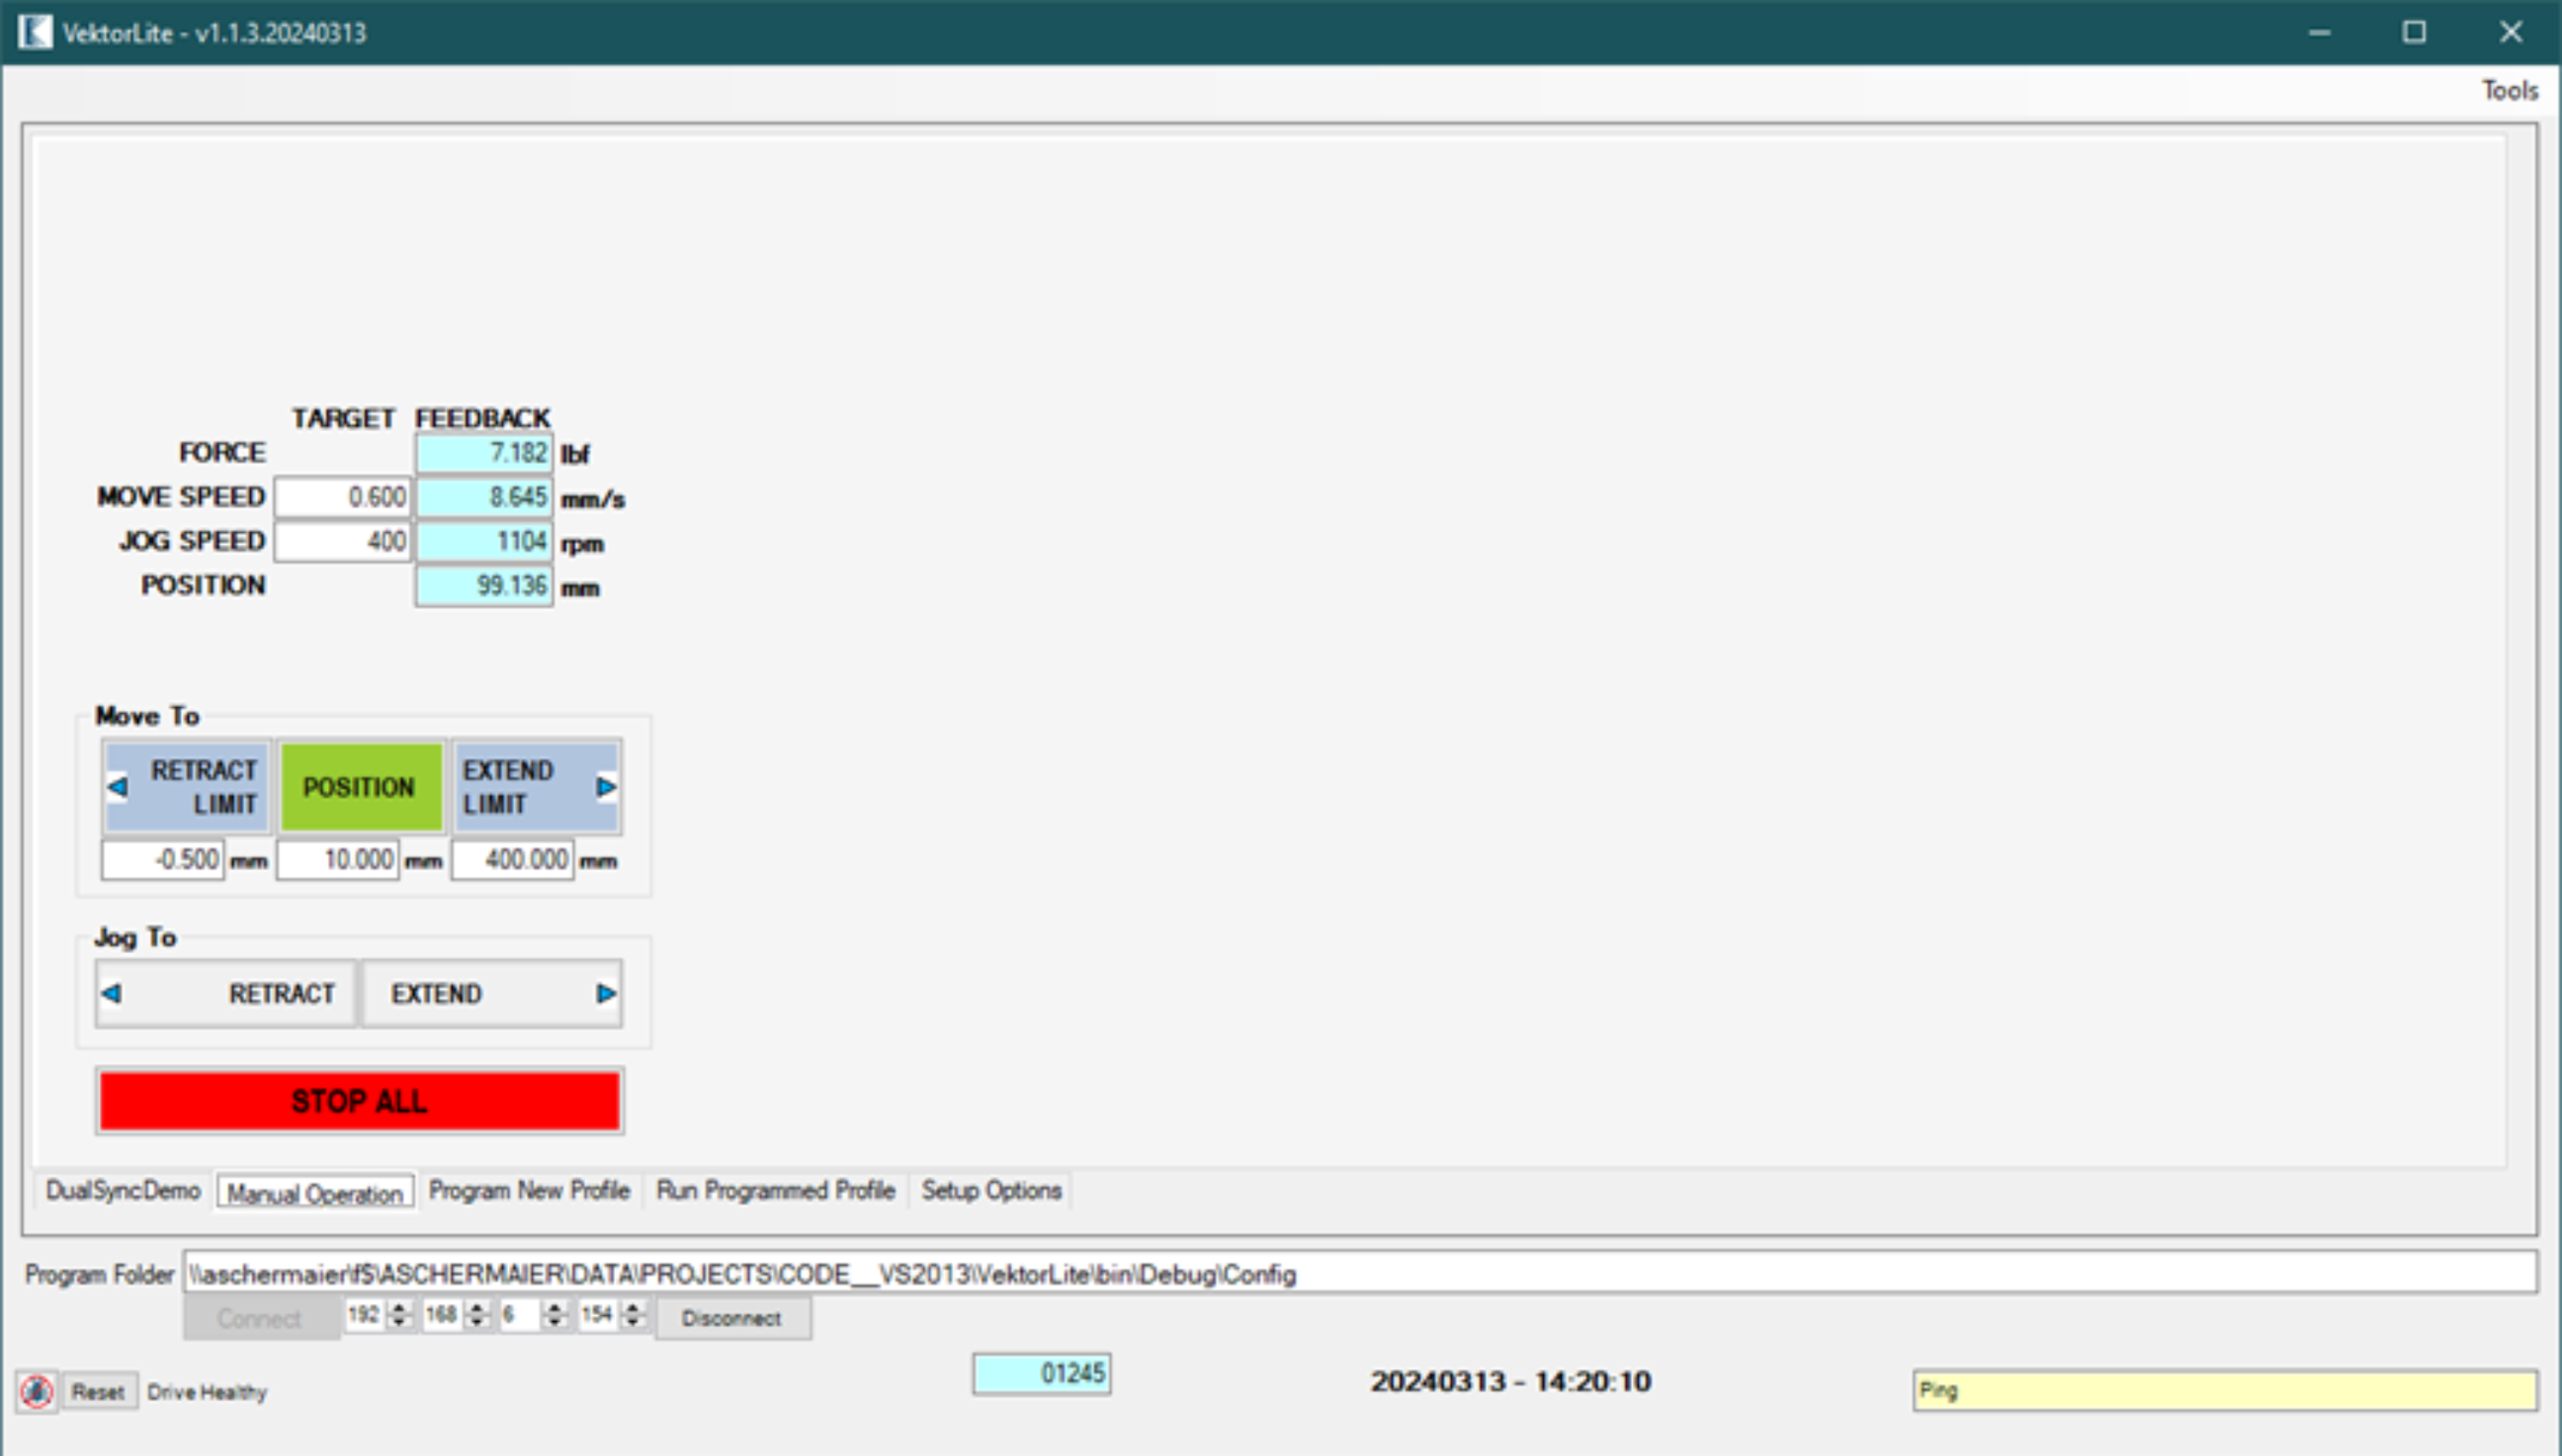
Task: Switch to the DualSyncDemo tab
Action: coord(123,1190)
